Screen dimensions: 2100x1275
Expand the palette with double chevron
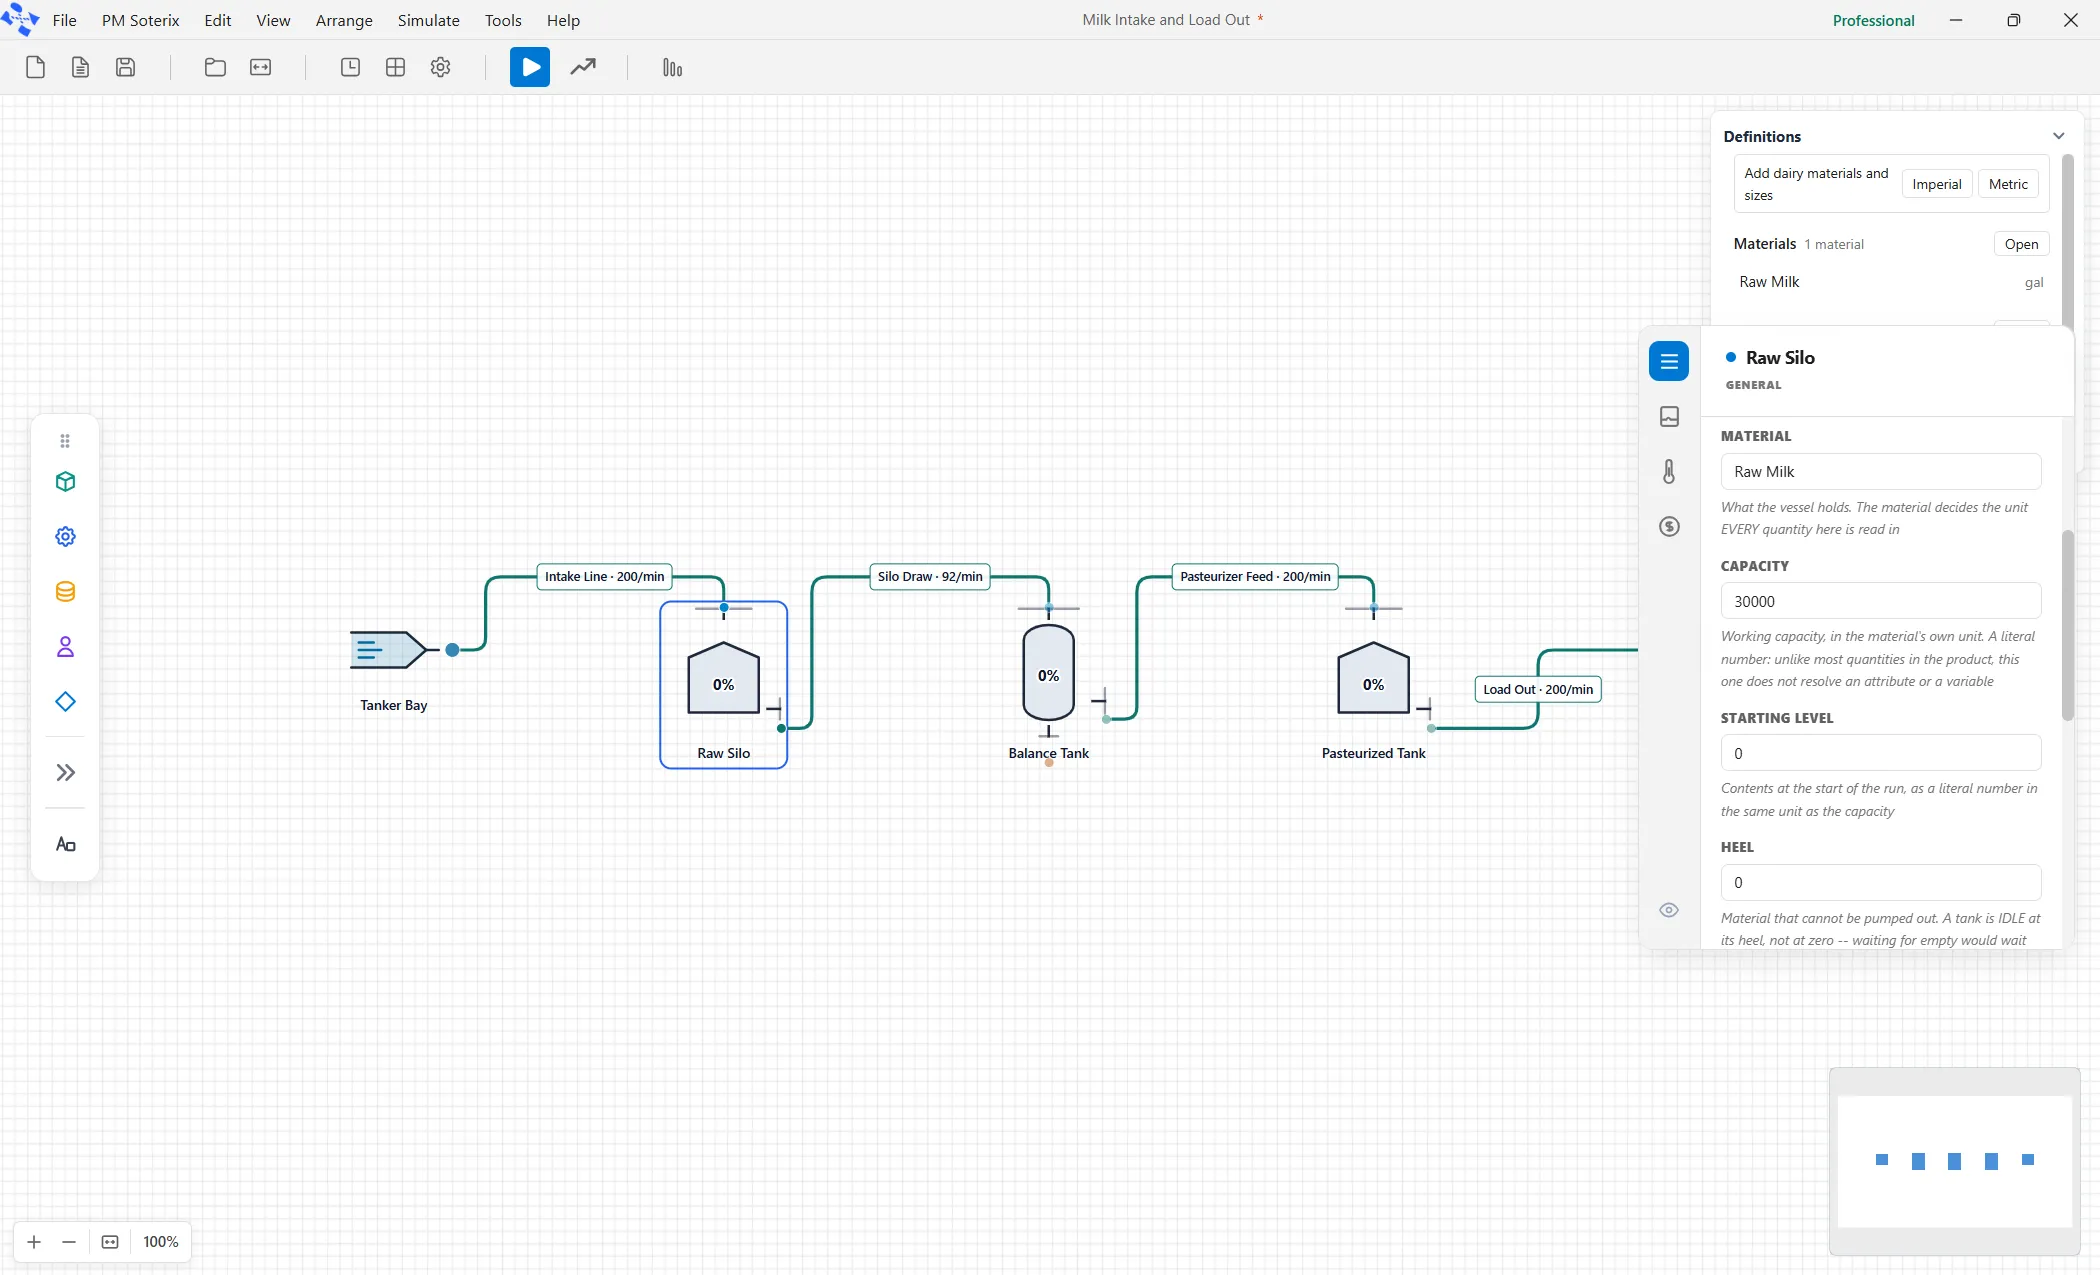[x=65, y=772]
